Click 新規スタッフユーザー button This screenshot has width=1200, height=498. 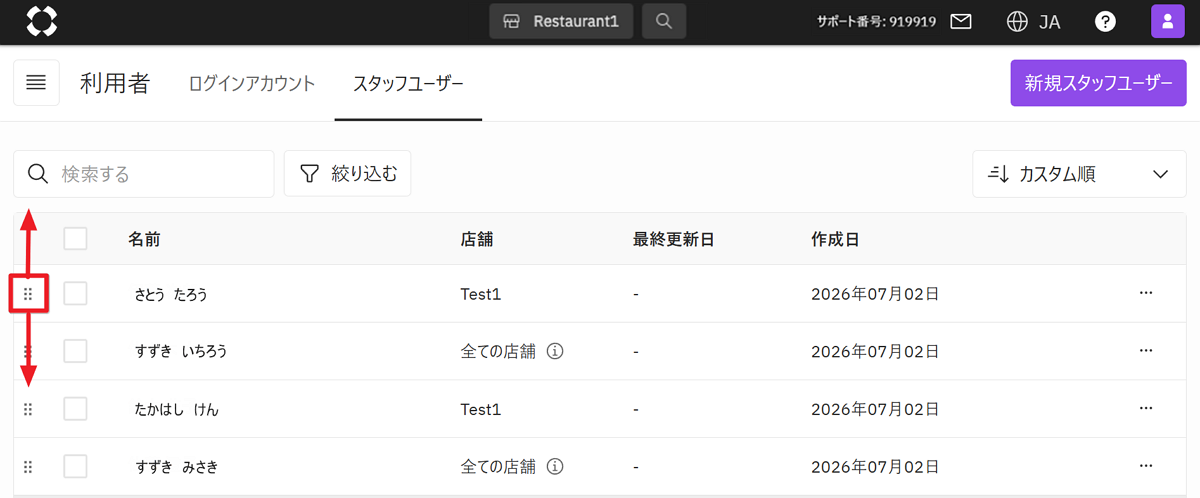click(1098, 83)
